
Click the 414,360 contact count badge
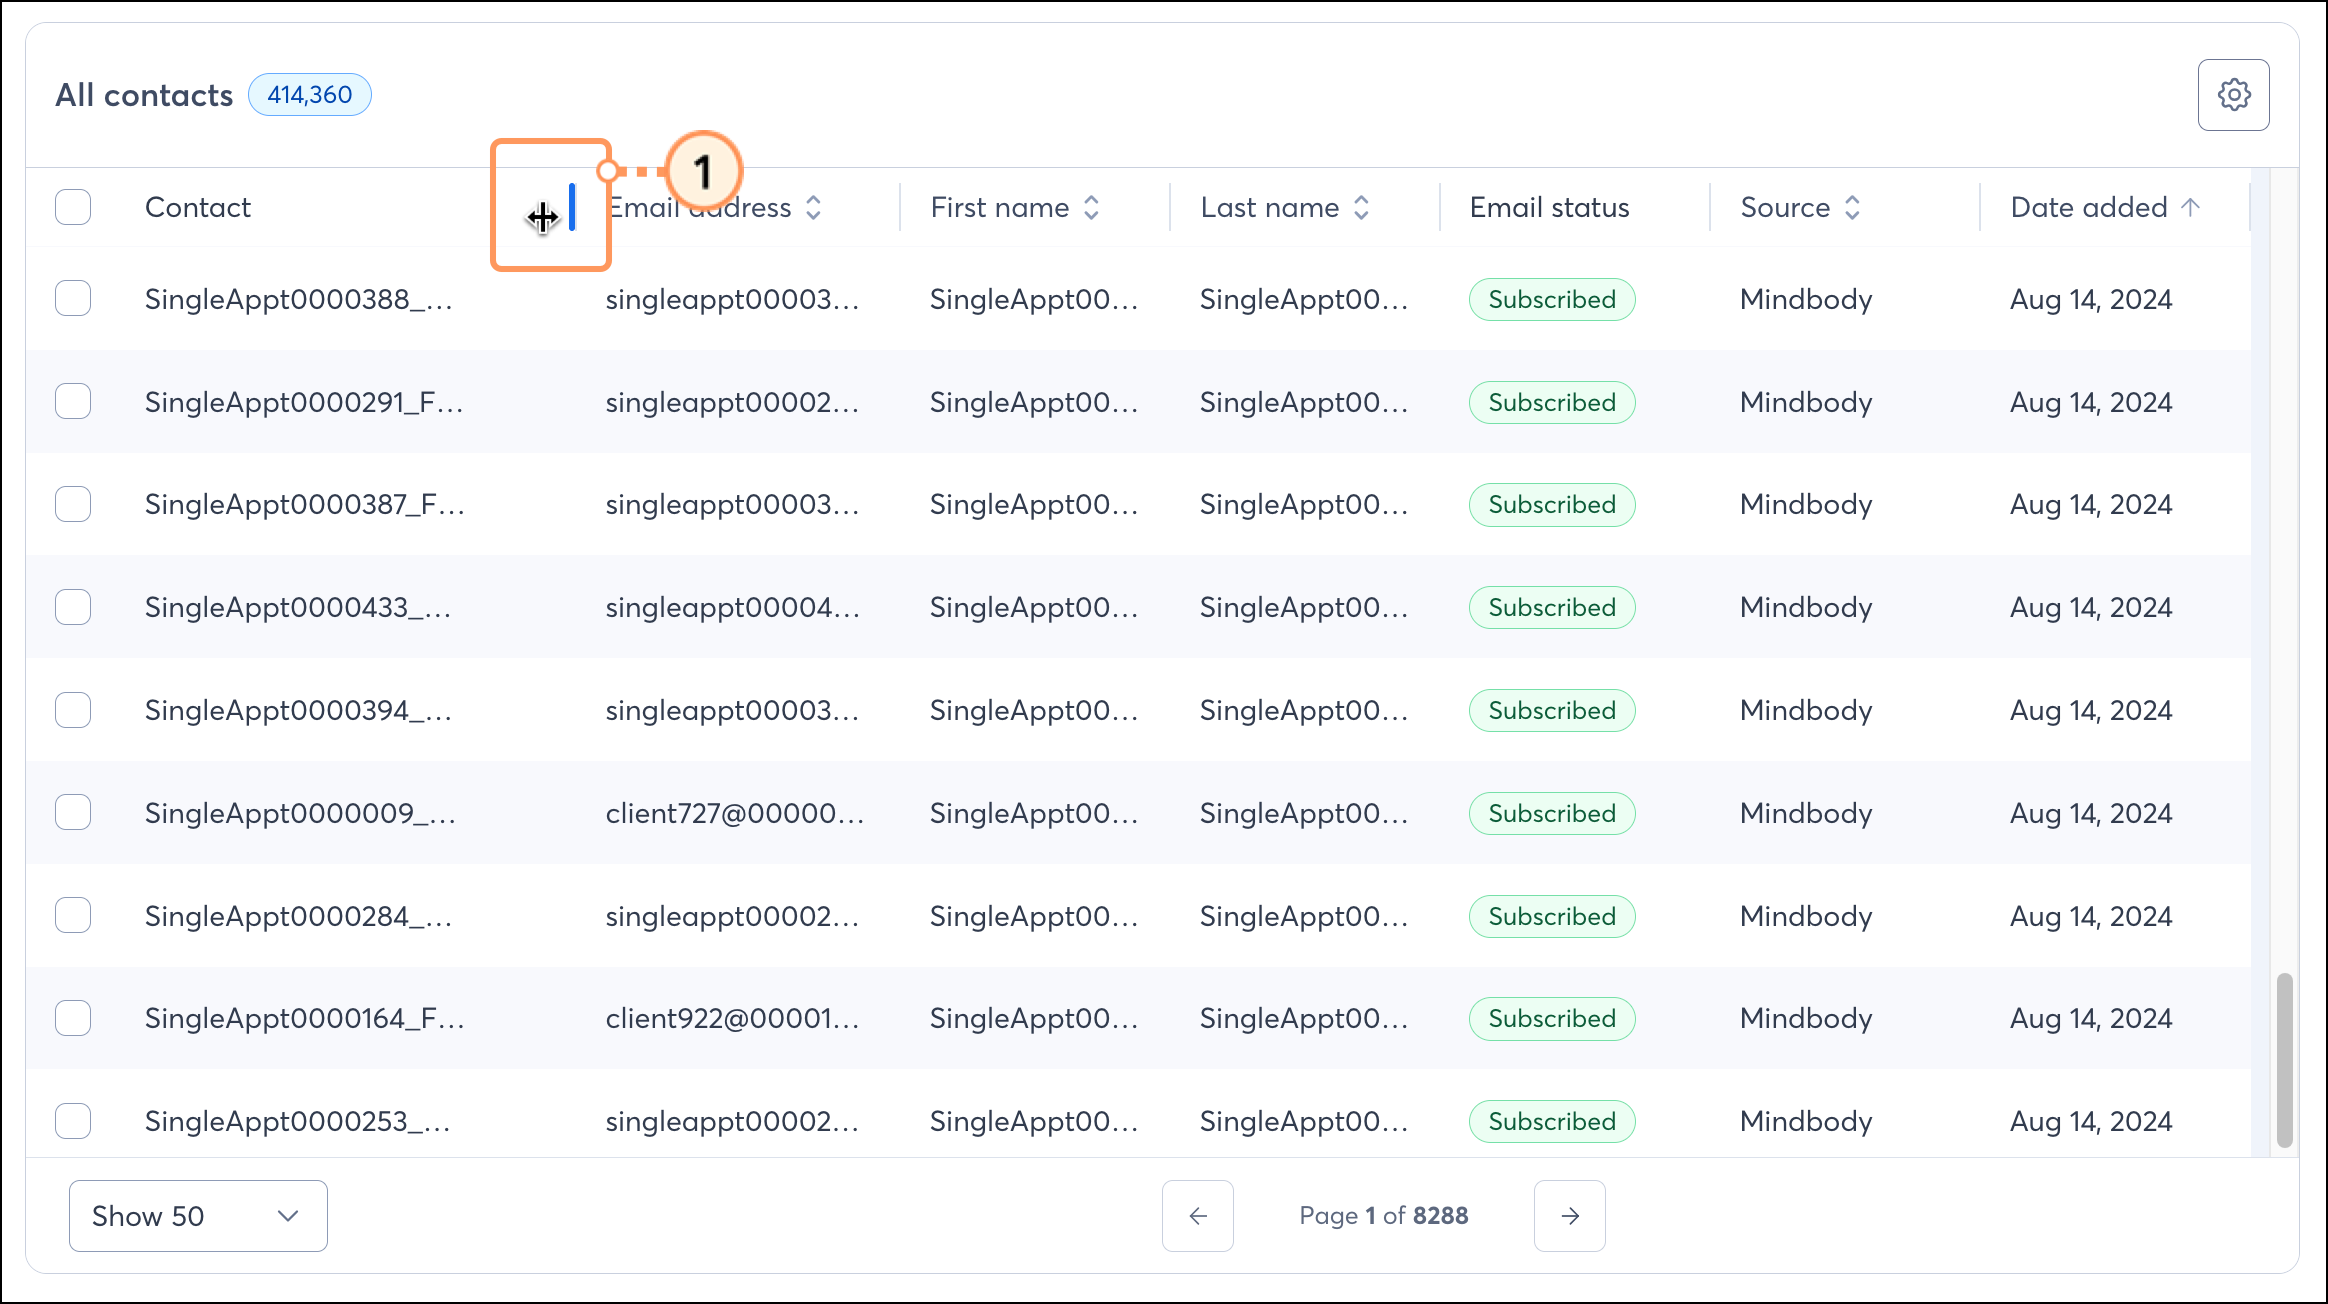pyautogui.click(x=309, y=94)
